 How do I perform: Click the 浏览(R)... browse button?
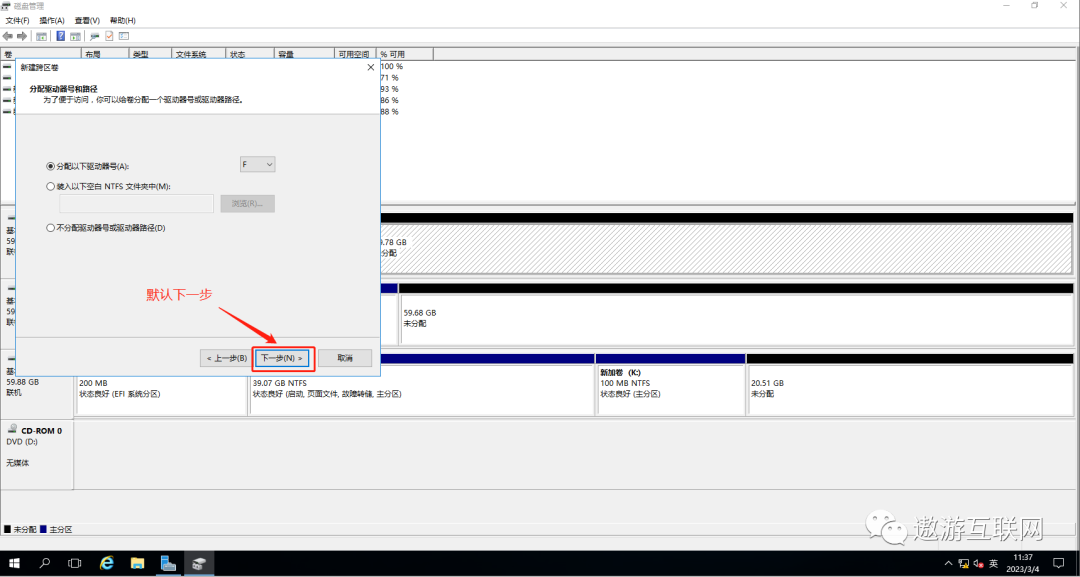[247, 204]
